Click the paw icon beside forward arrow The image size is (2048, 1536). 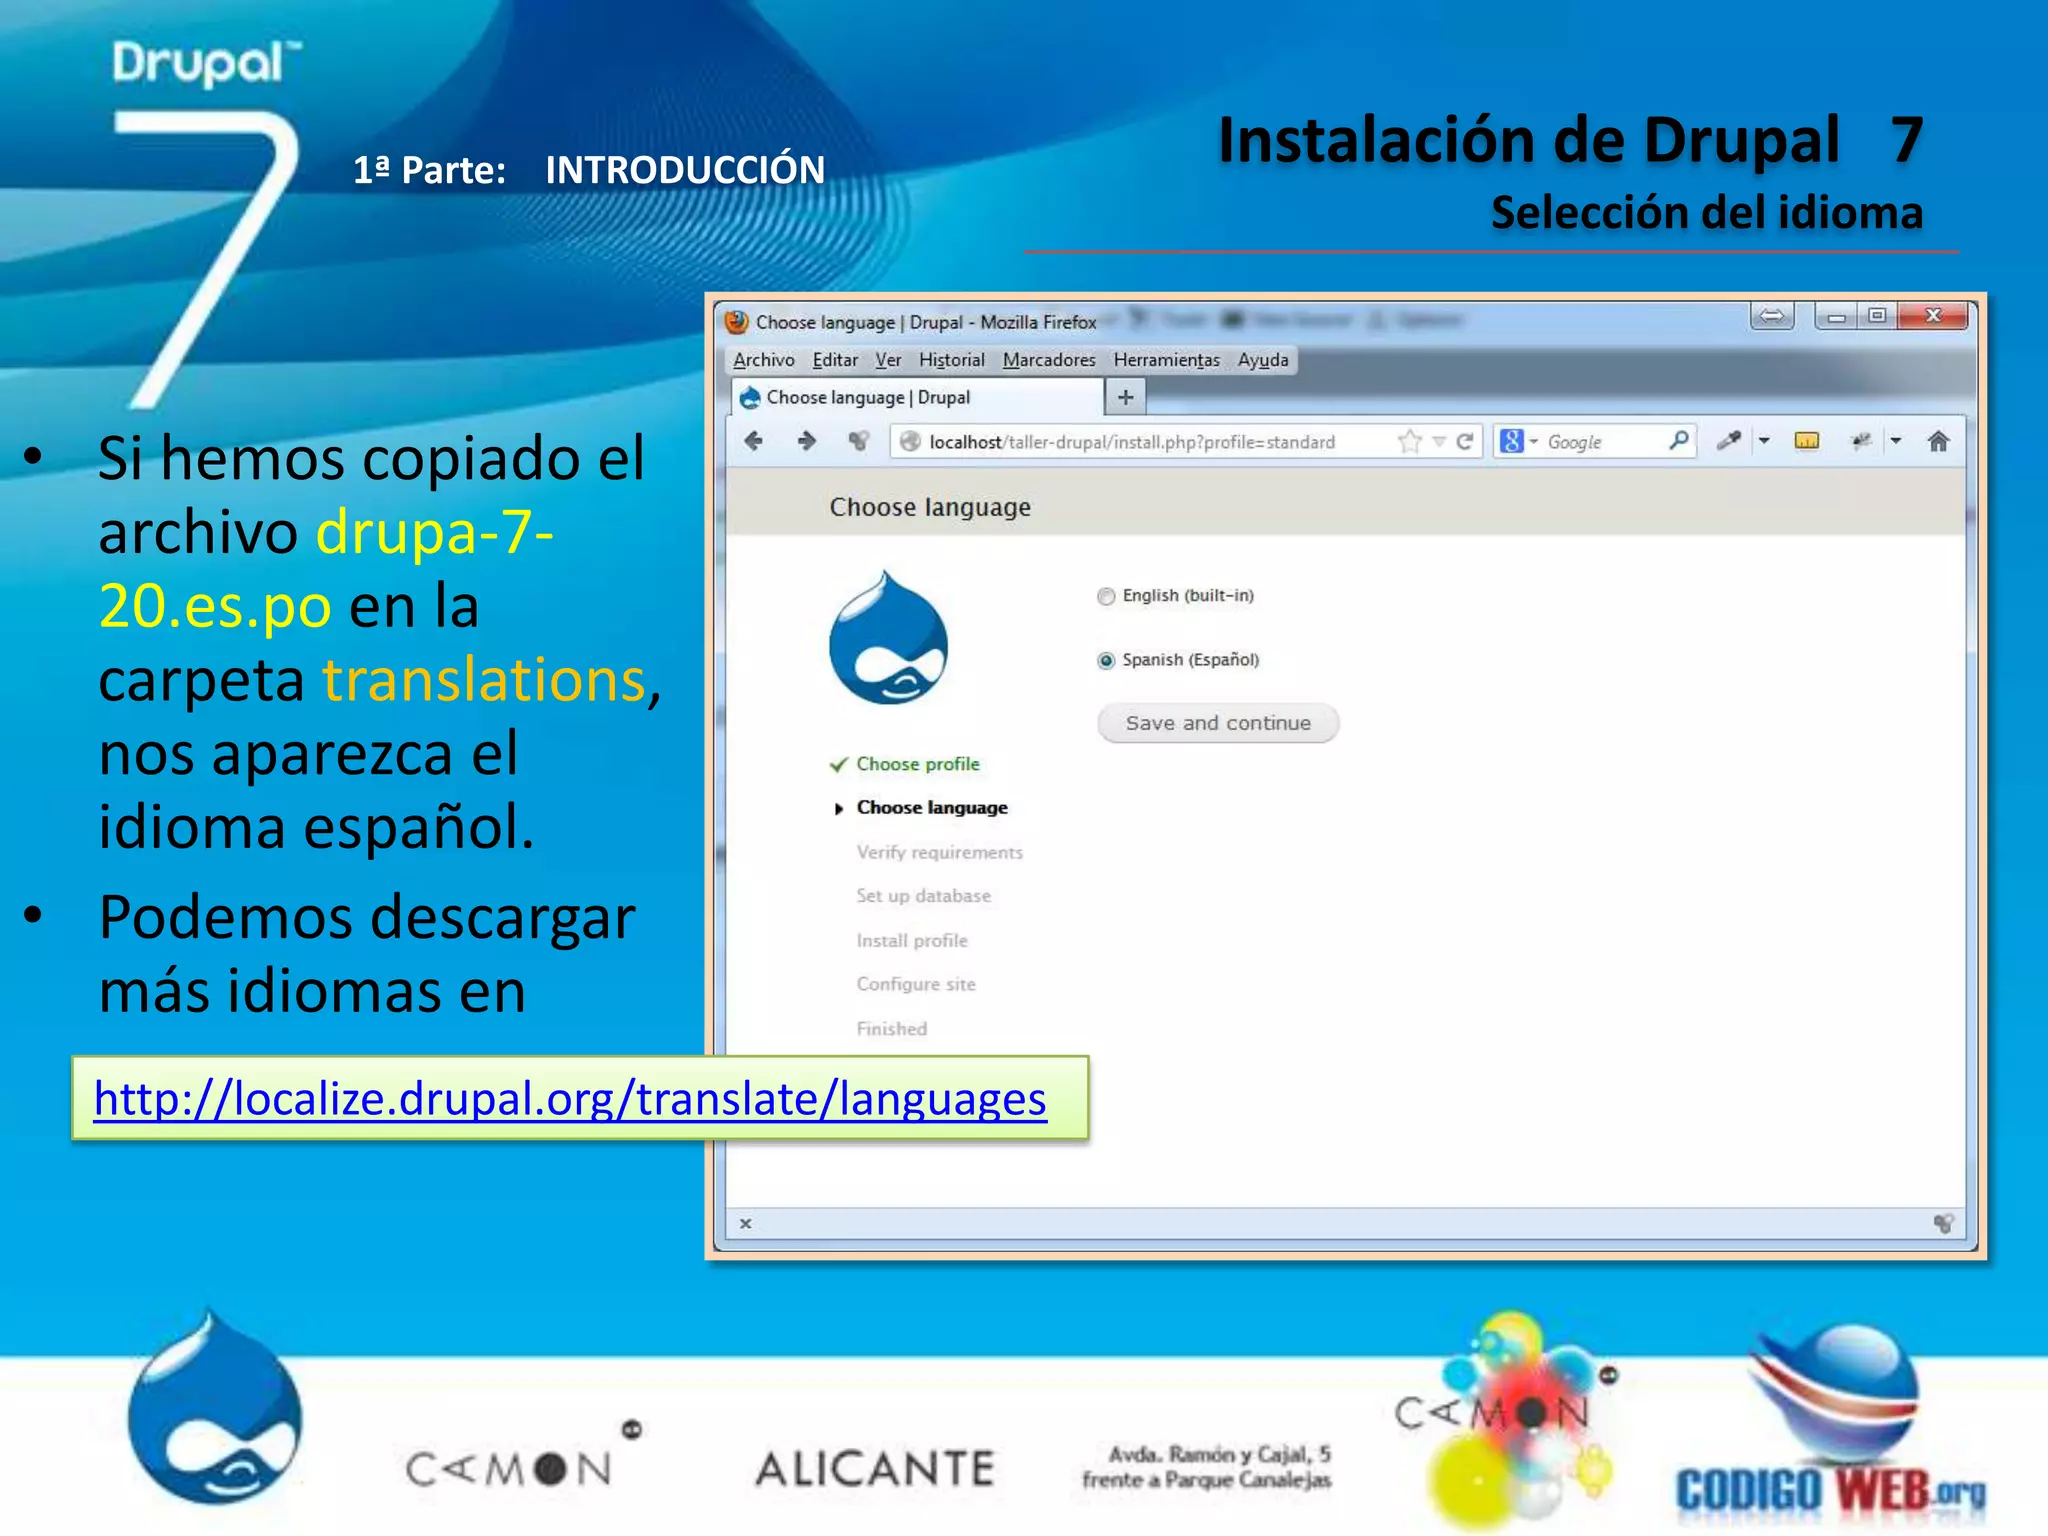858,441
